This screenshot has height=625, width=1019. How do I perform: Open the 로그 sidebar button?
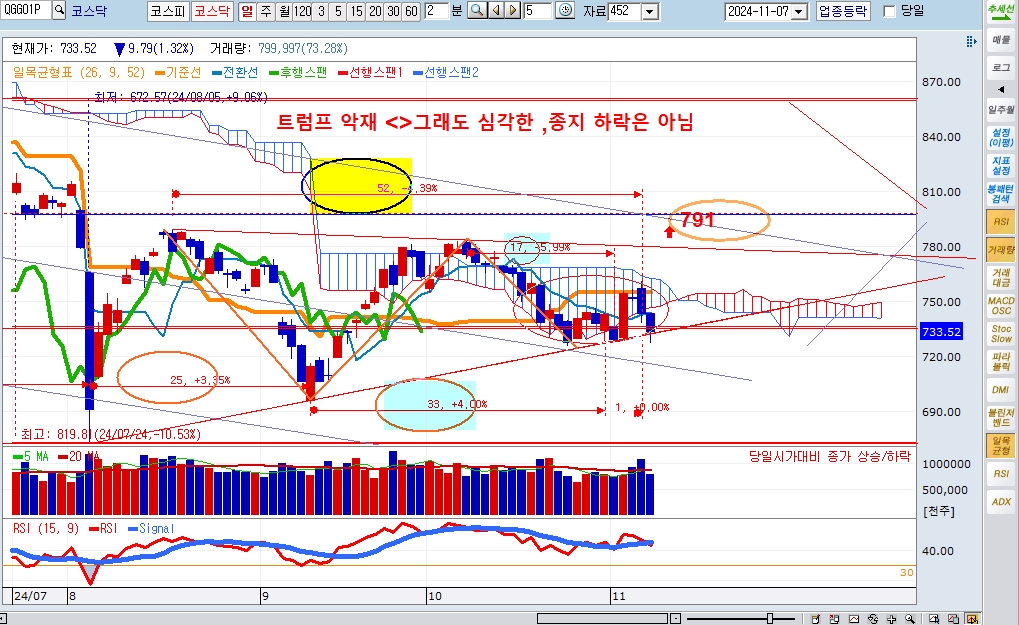click(x=1001, y=68)
